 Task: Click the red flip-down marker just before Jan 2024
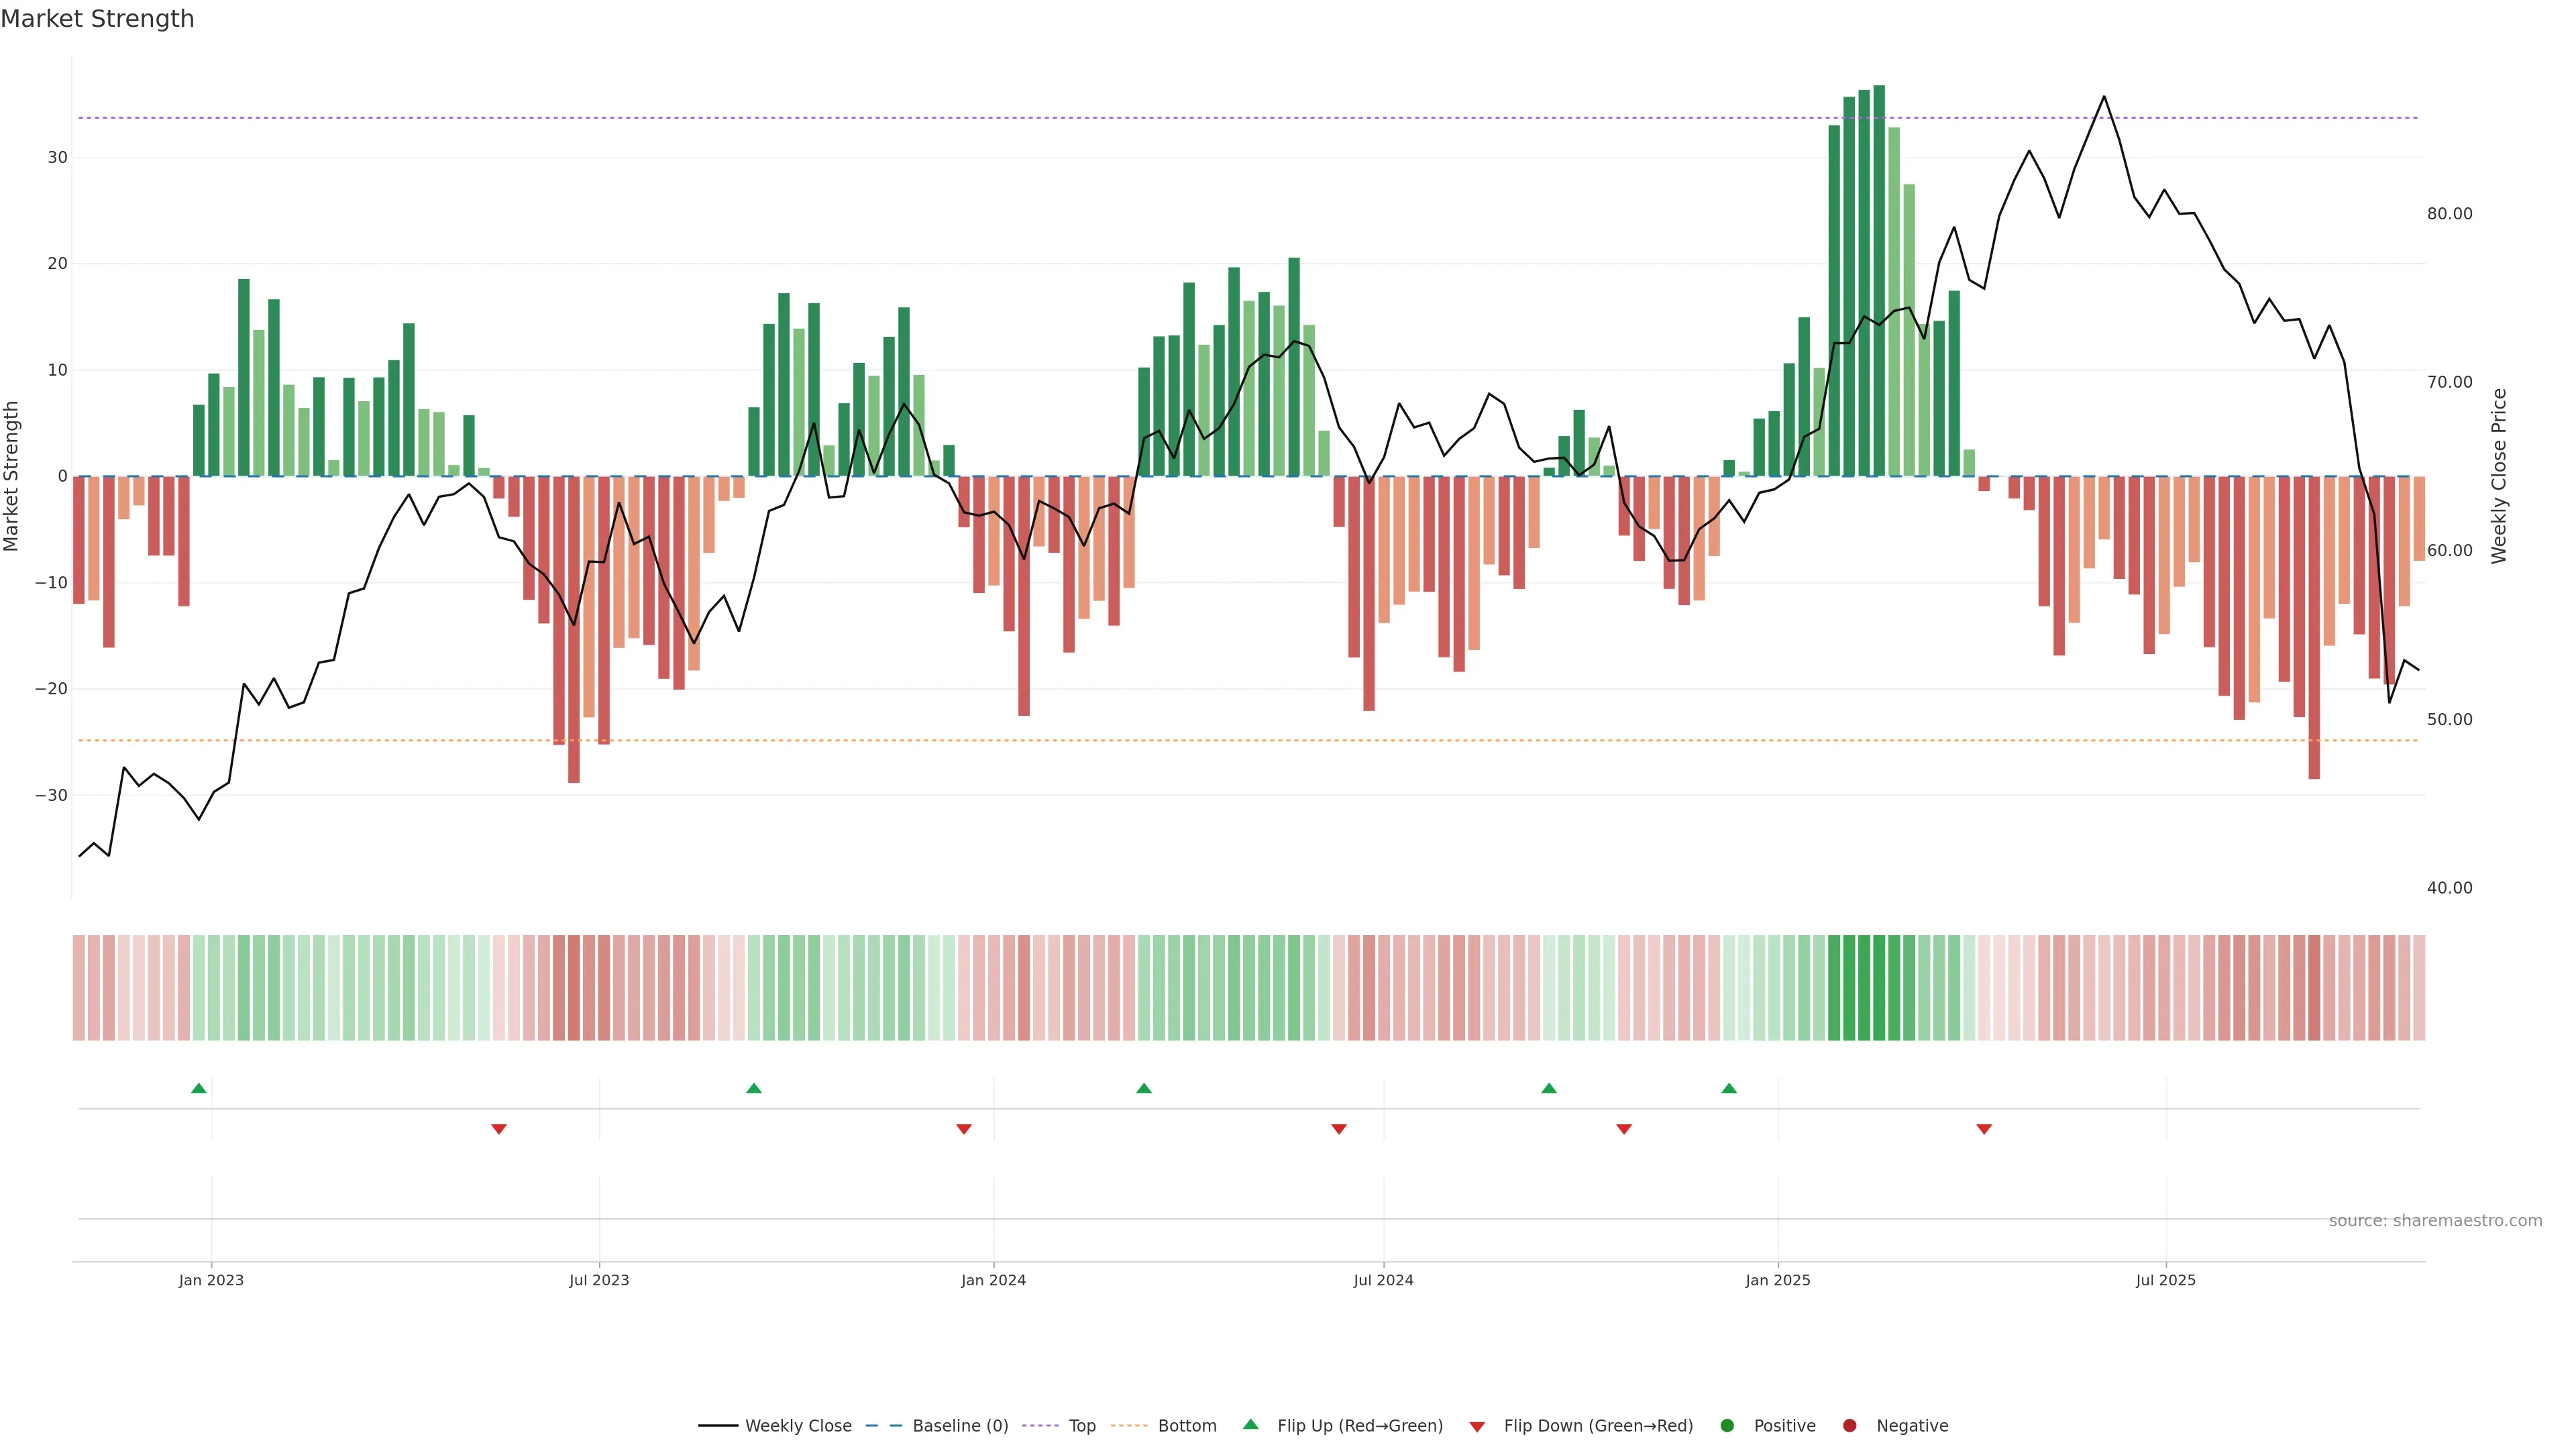(964, 1129)
